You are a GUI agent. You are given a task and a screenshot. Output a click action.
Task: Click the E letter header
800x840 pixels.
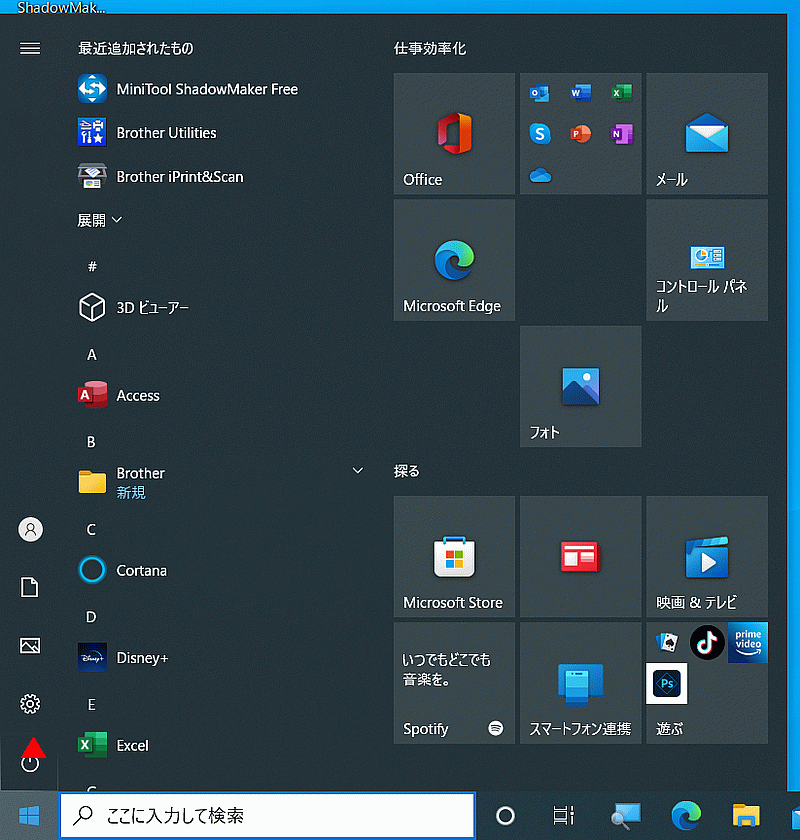[92, 704]
